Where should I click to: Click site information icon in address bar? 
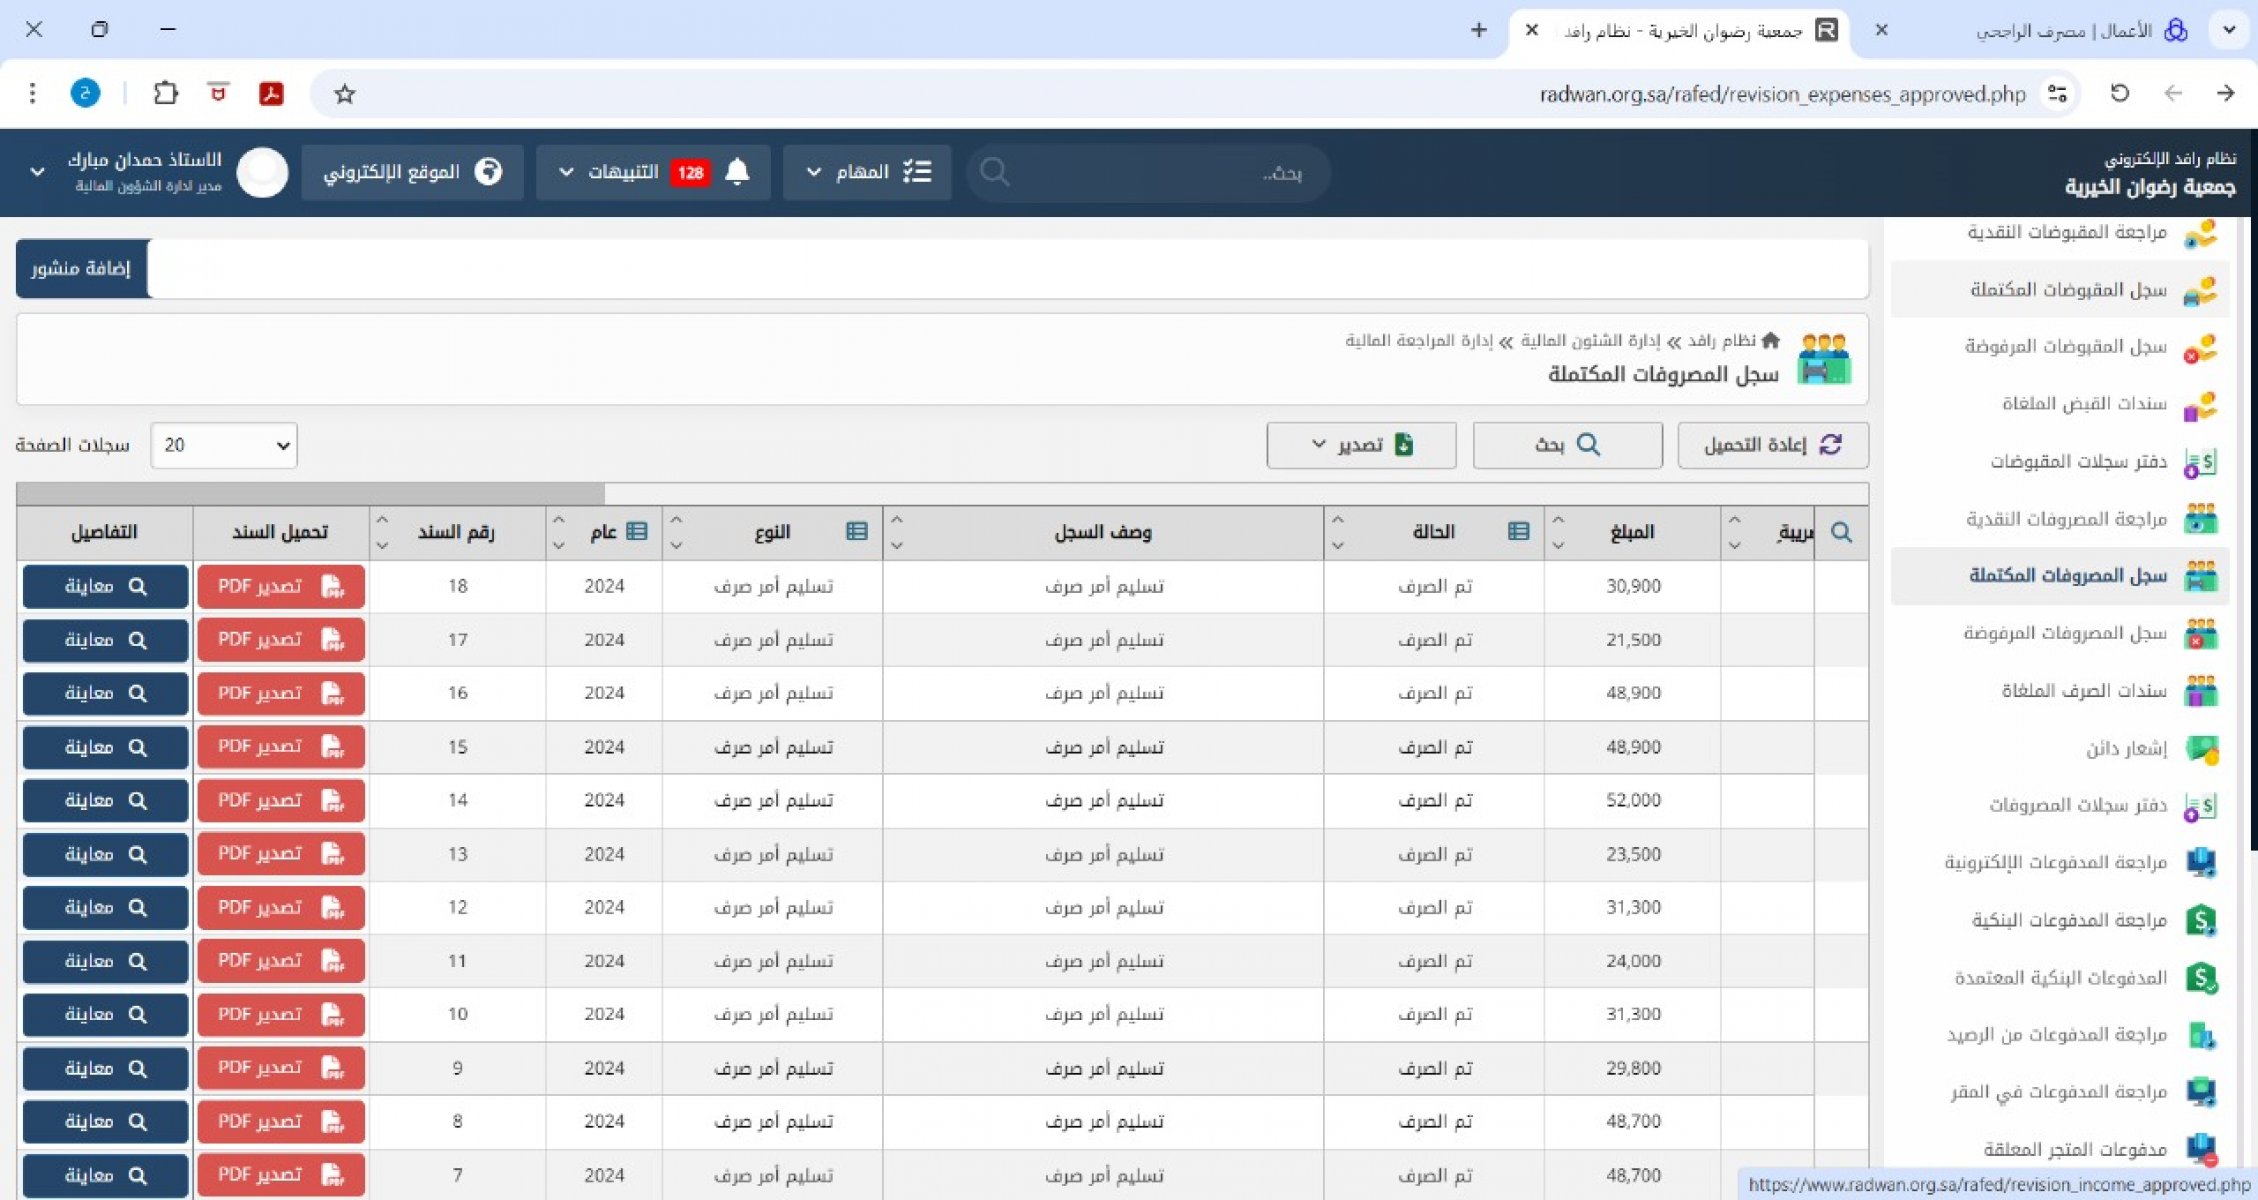[x=2058, y=94]
